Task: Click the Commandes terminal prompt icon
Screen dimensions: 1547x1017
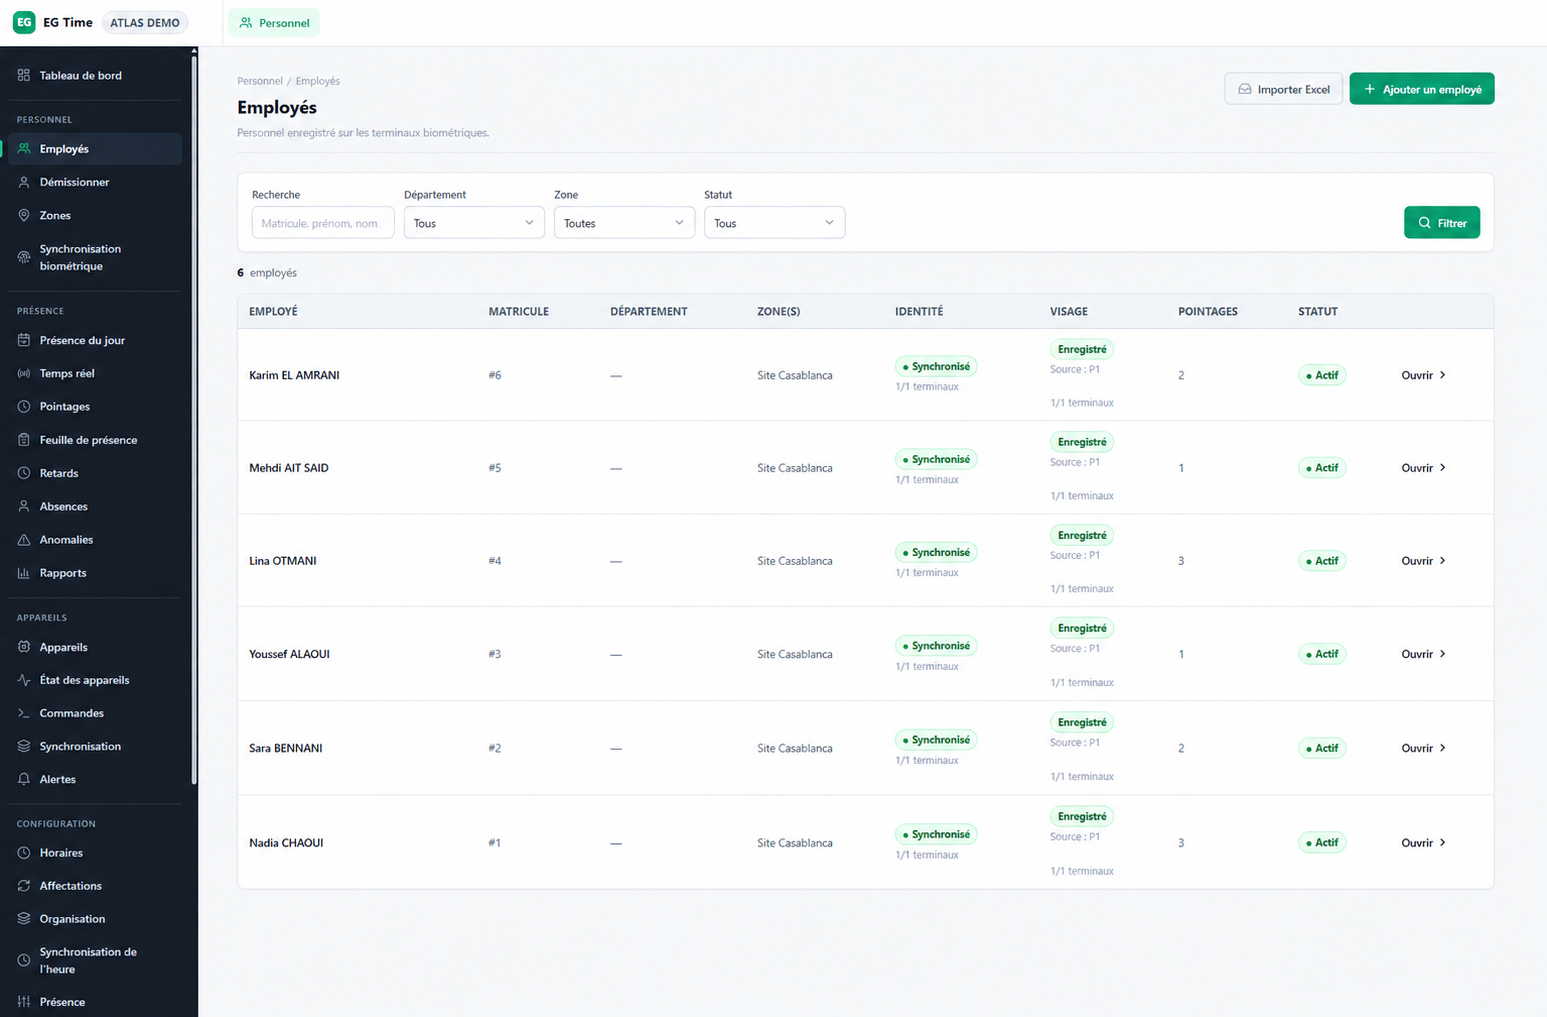Action: coord(24,713)
